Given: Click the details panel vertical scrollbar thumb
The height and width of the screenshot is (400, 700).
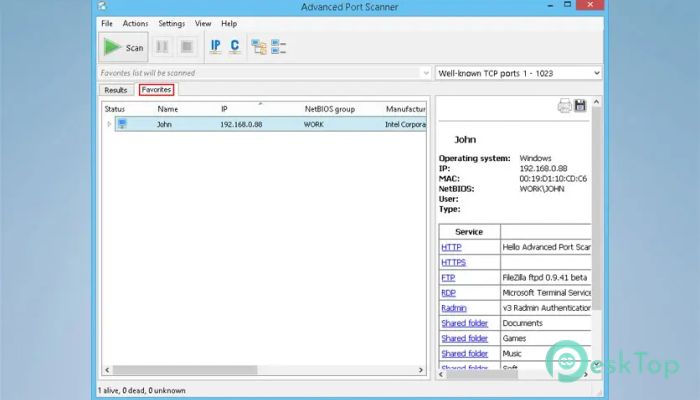Looking at the screenshot, I should (596, 208).
